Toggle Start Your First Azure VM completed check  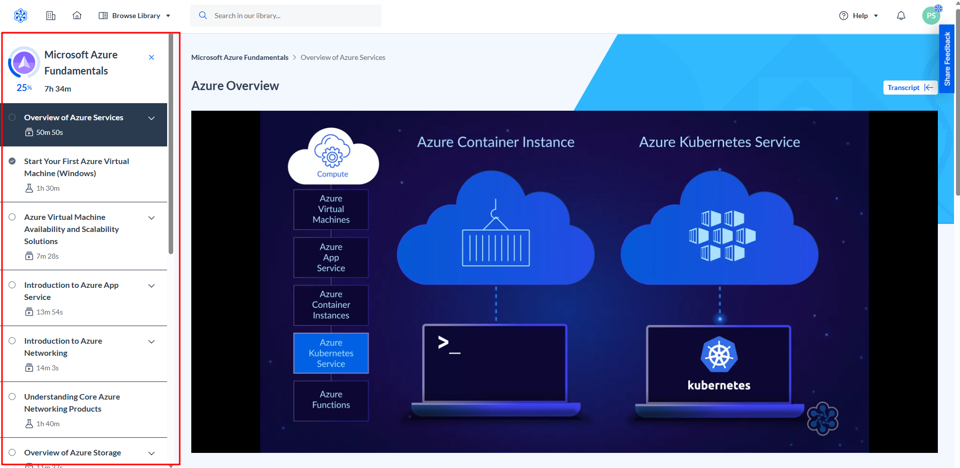pyautogui.click(x=12, y=161)
